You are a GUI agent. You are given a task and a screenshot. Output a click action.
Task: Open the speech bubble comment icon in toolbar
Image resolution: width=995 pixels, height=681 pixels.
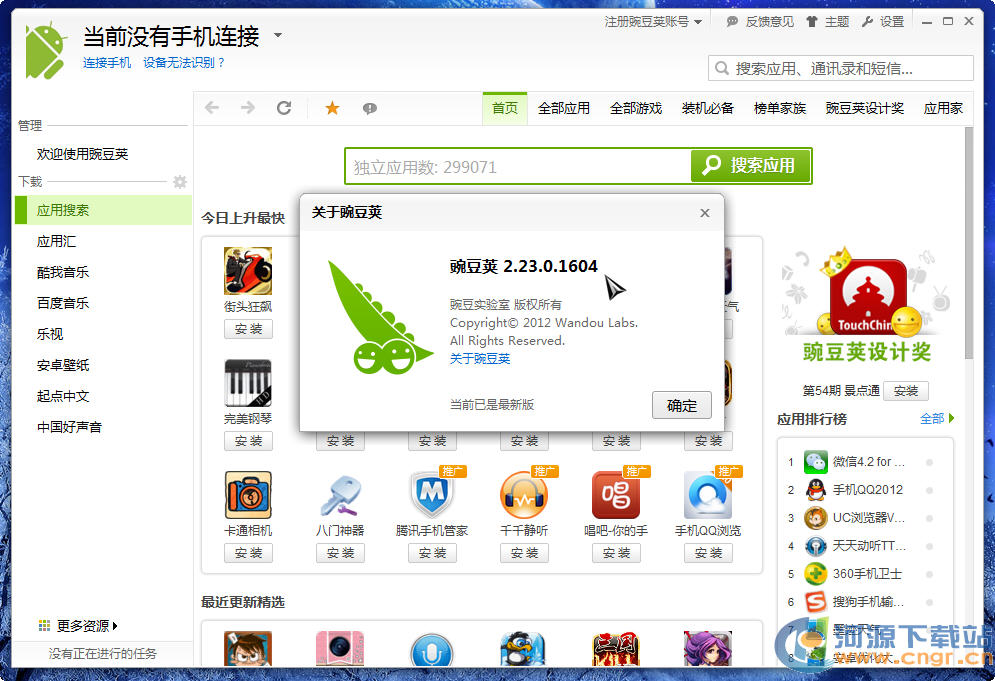[x=369, y=109]
